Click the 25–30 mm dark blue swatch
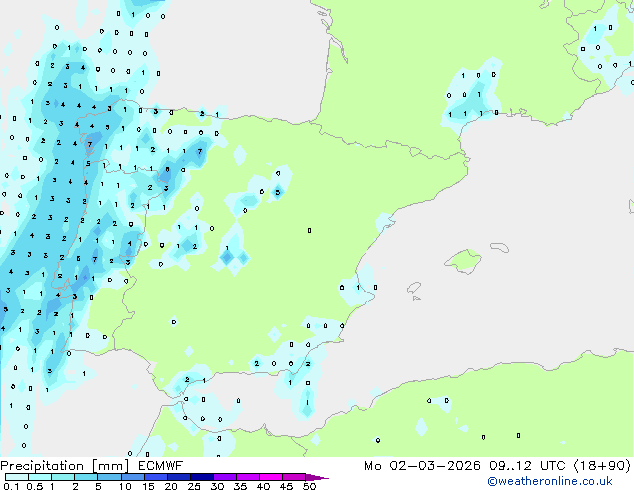Viewport: 634px width, 490px height. pyautogui.click(x=202, y=477)
